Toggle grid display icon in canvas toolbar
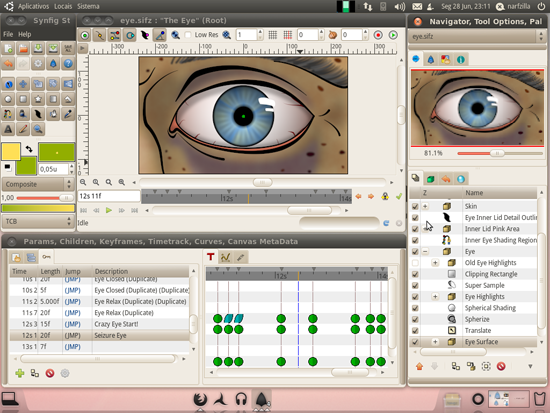Viewport: 550px width, 413px height. [x=273, y=35]
